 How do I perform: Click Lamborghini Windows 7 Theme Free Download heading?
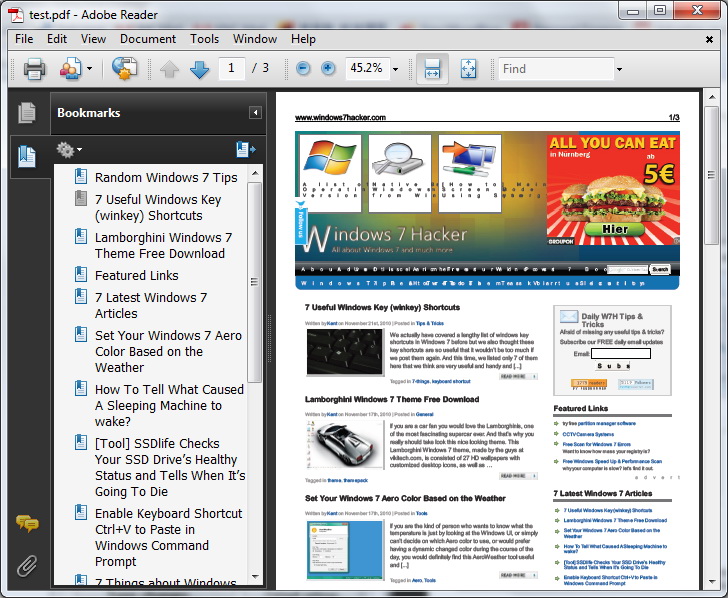pos(392,399)
